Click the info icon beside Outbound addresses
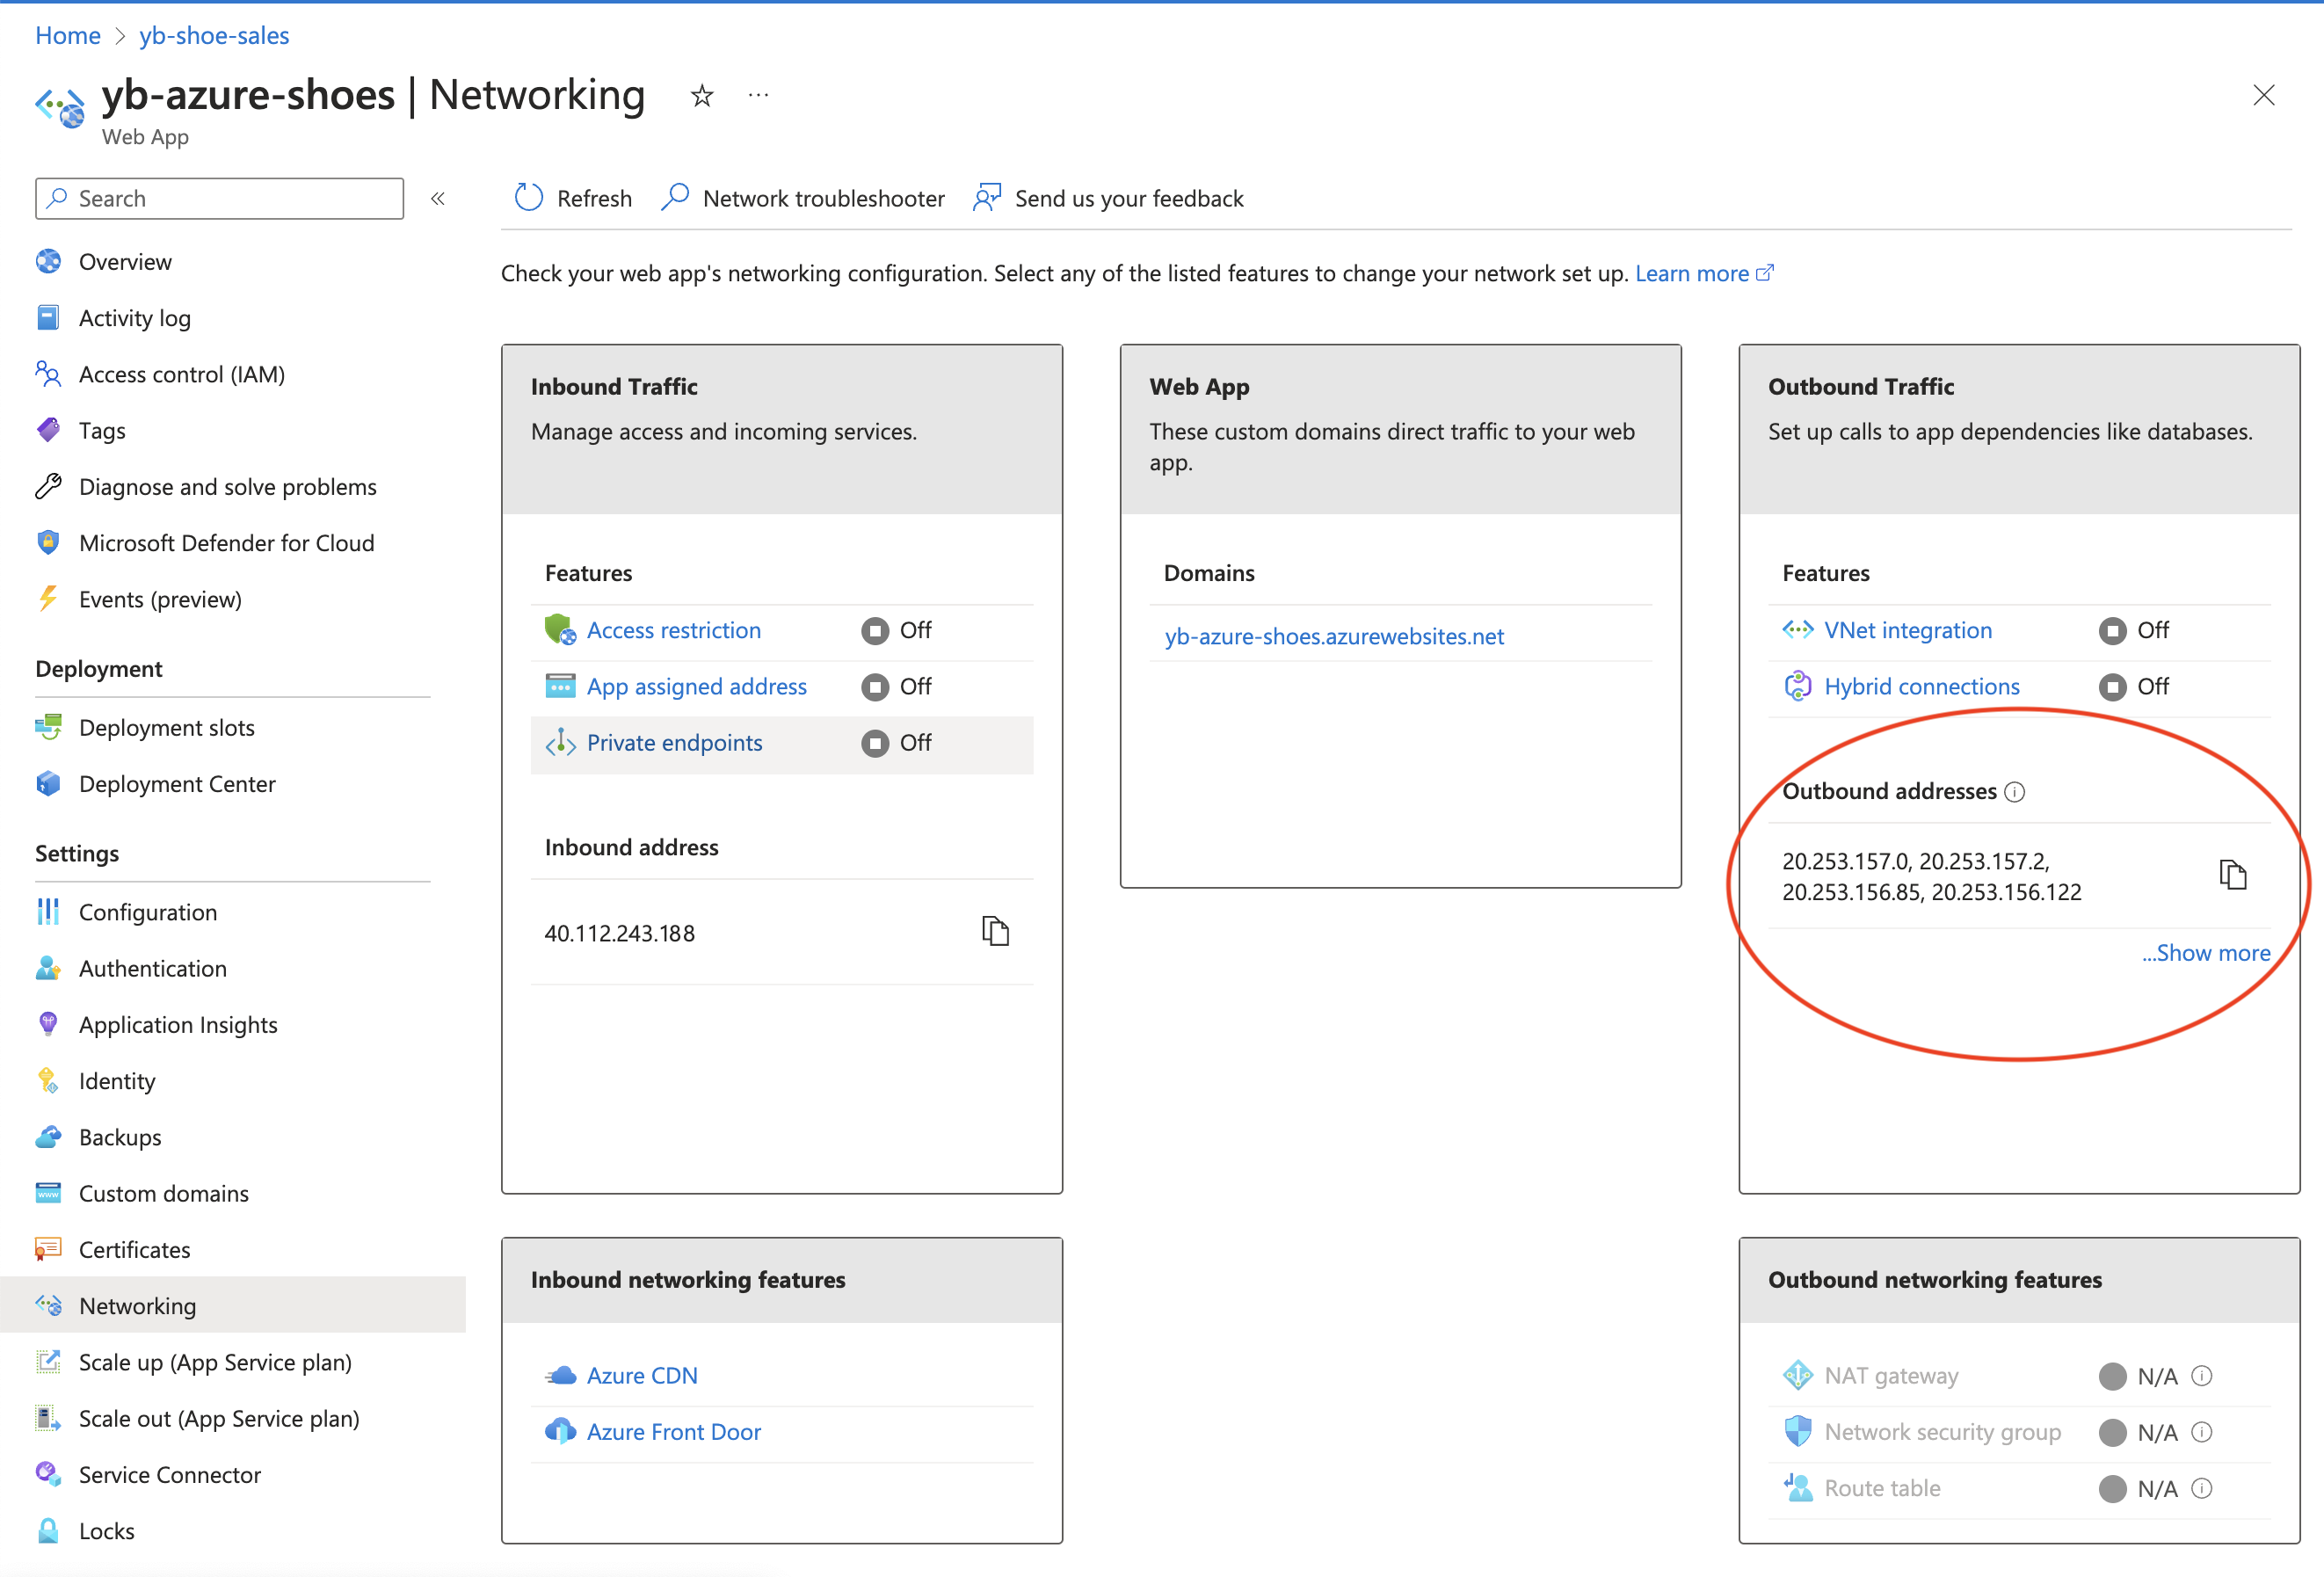The height and width of the screenshot is (1577, 2324). (2016, 791)
